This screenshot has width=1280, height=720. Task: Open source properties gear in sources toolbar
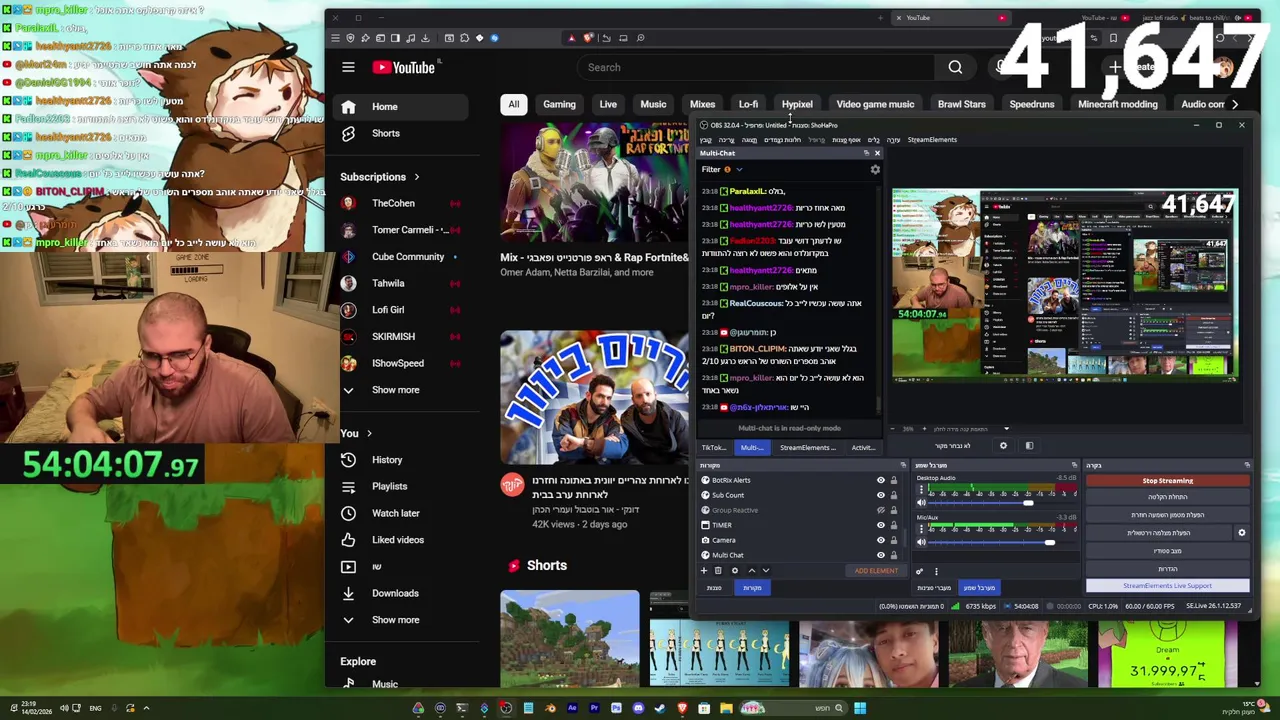coord(735,571)
